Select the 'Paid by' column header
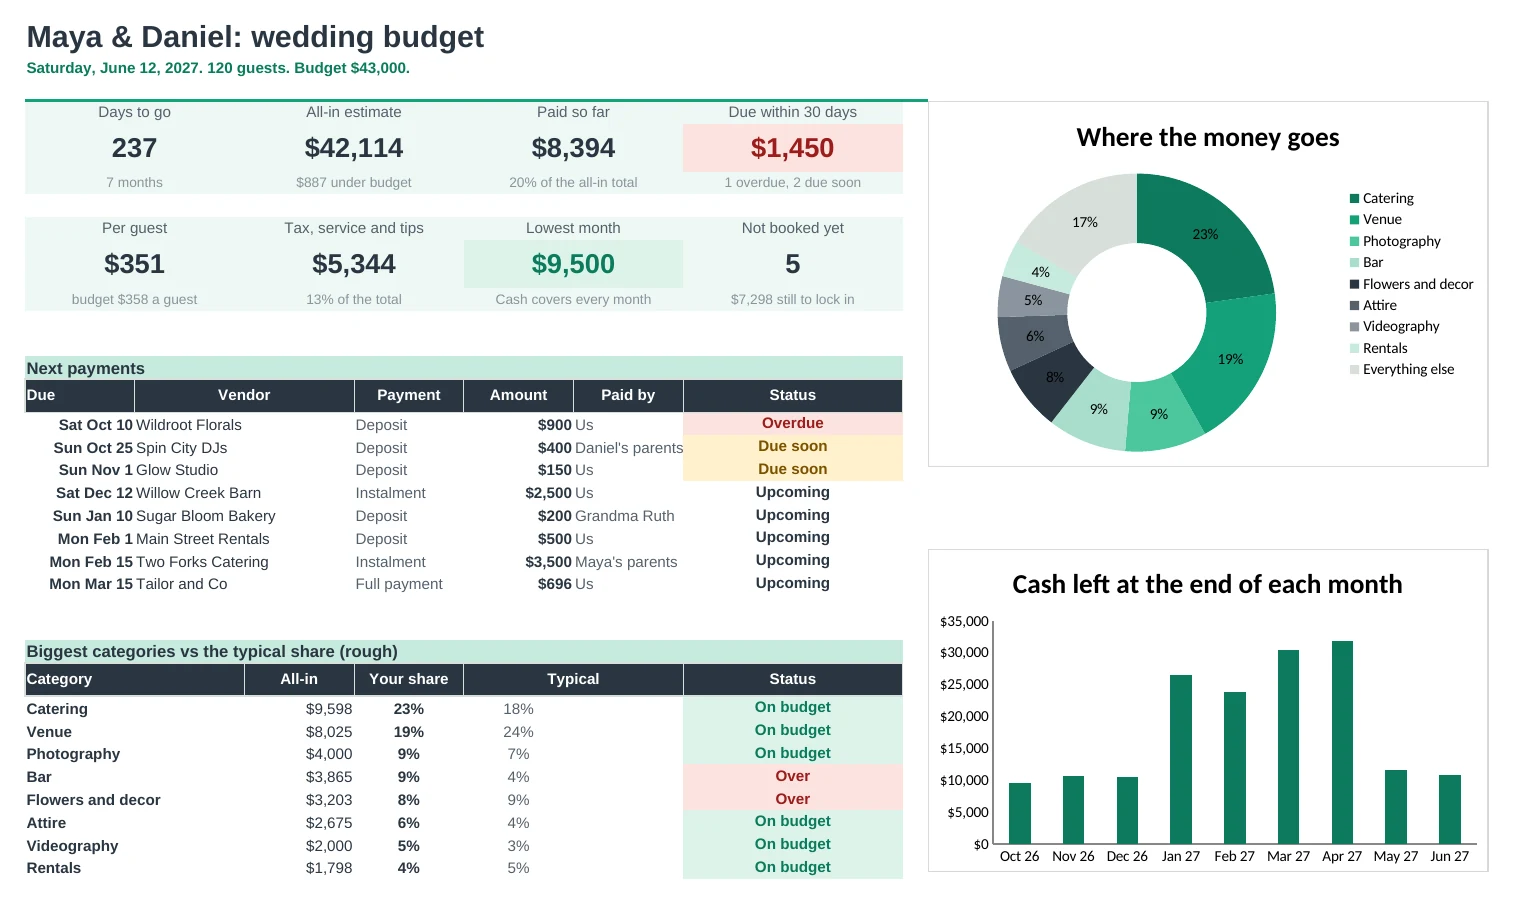Screen dimensions: 1513x903 coord(628,395)
